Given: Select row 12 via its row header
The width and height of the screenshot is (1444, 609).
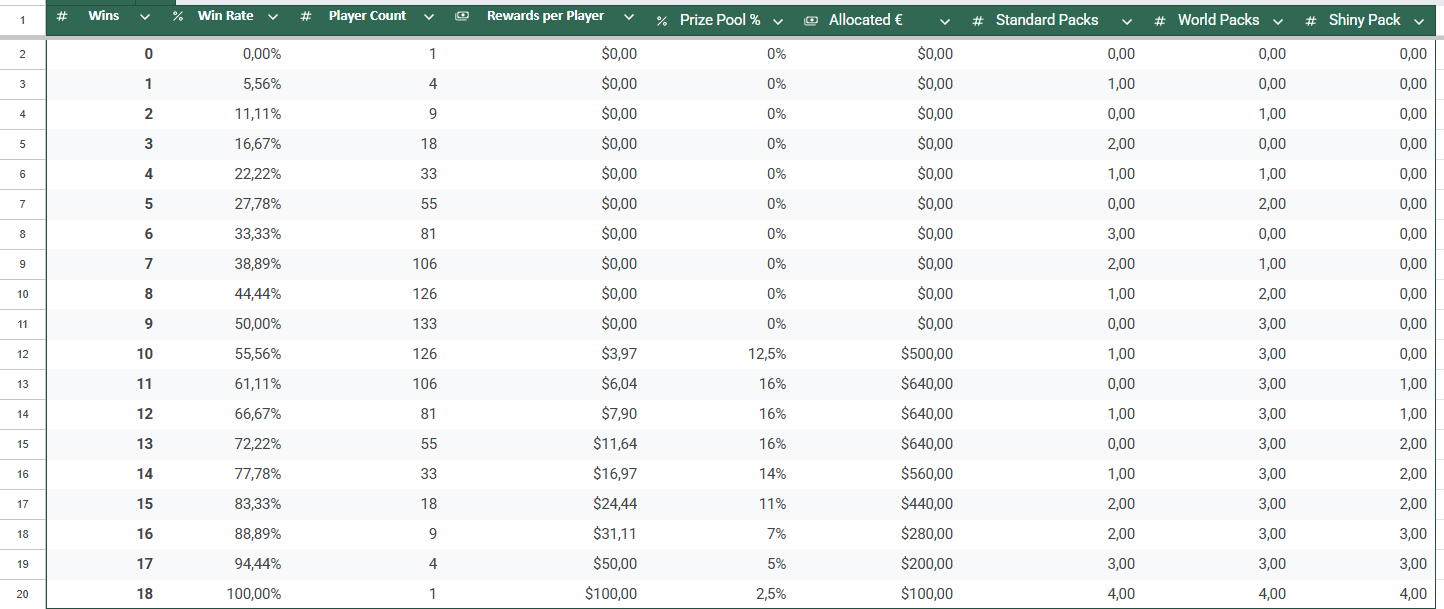Looking at the screenshot, I should [x=23, y=354].
